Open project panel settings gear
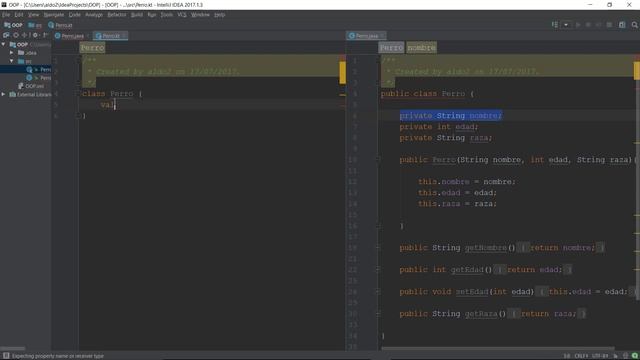 [x=35, y=36]
